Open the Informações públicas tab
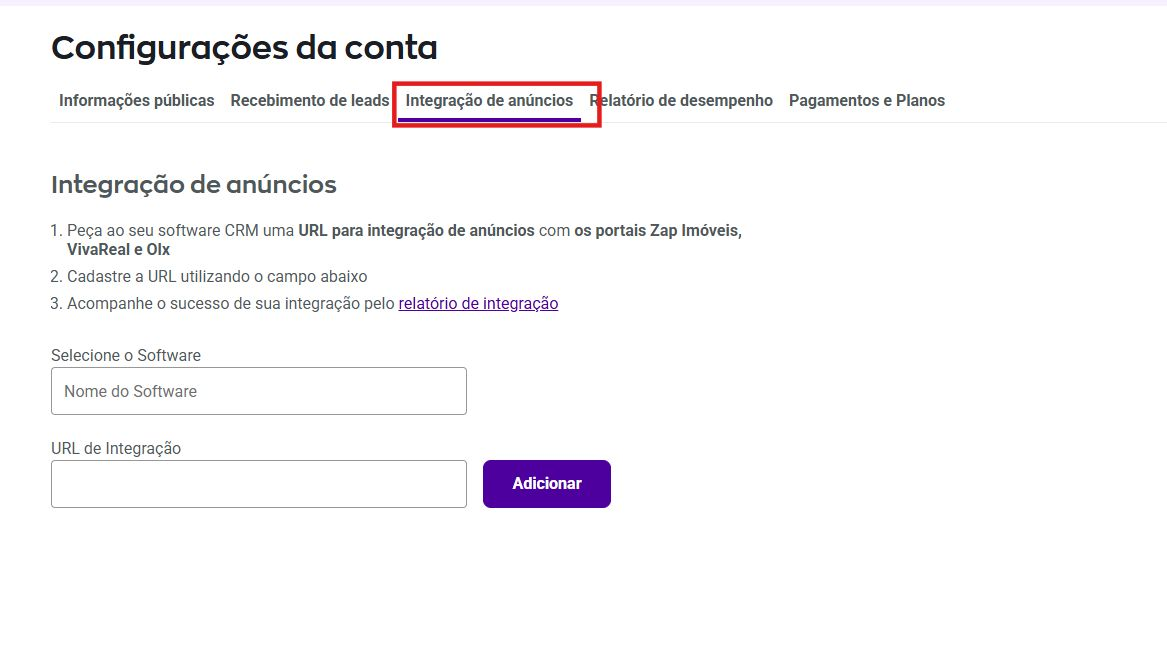Screen dimensions: 1167x666 136,101
